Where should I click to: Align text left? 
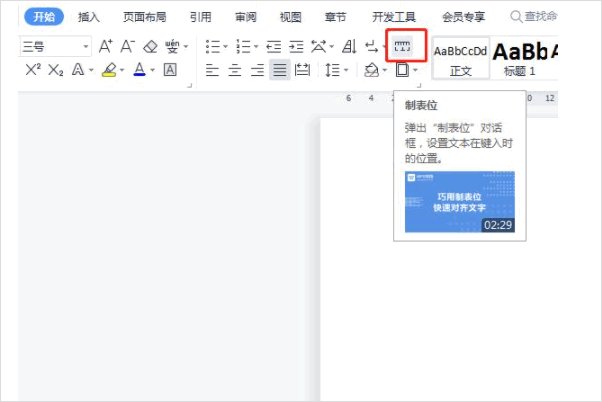pos(212,70)
